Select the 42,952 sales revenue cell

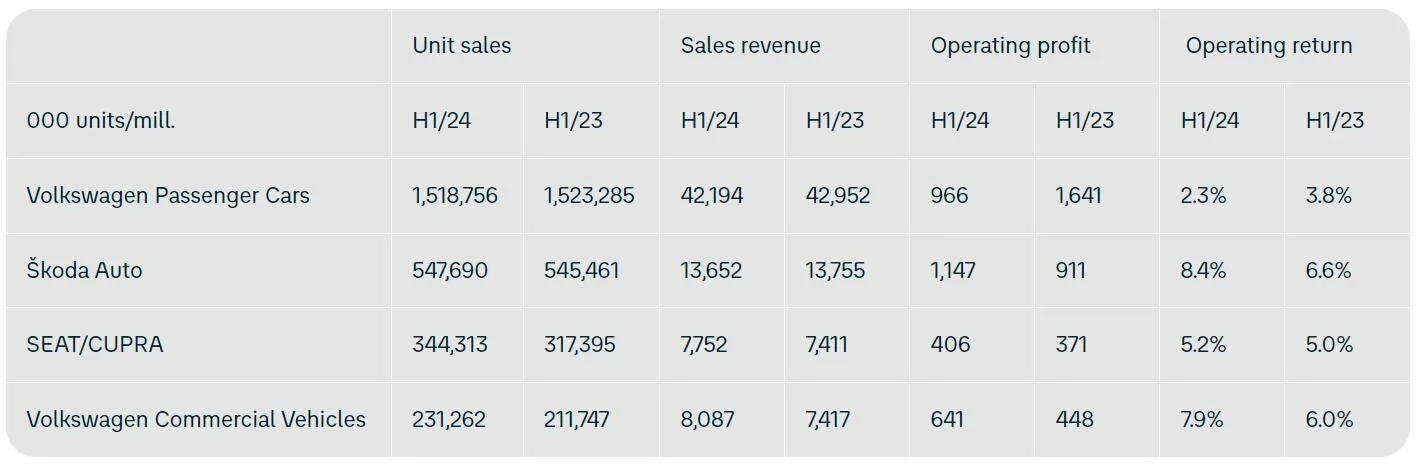pyautogui.click(x=837, y=196)
